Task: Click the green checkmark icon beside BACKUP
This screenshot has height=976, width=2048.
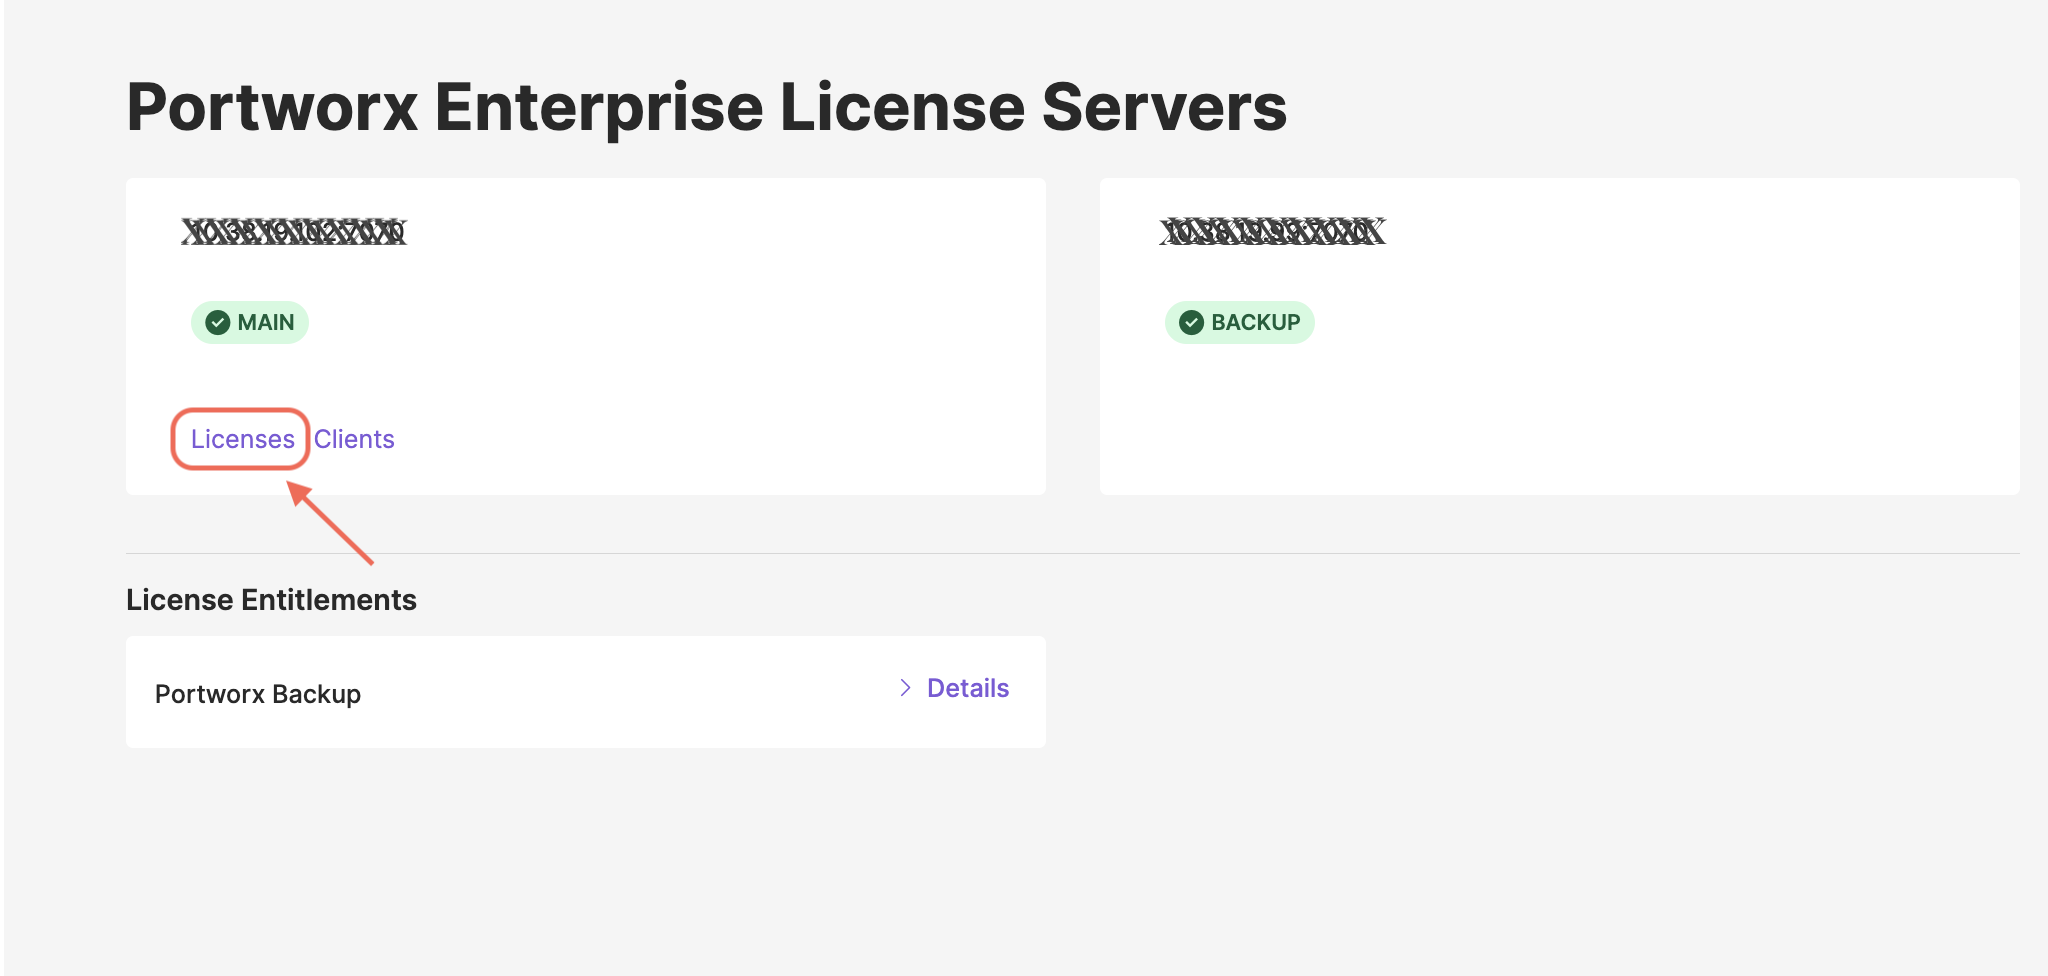Action: point(1191,322)
